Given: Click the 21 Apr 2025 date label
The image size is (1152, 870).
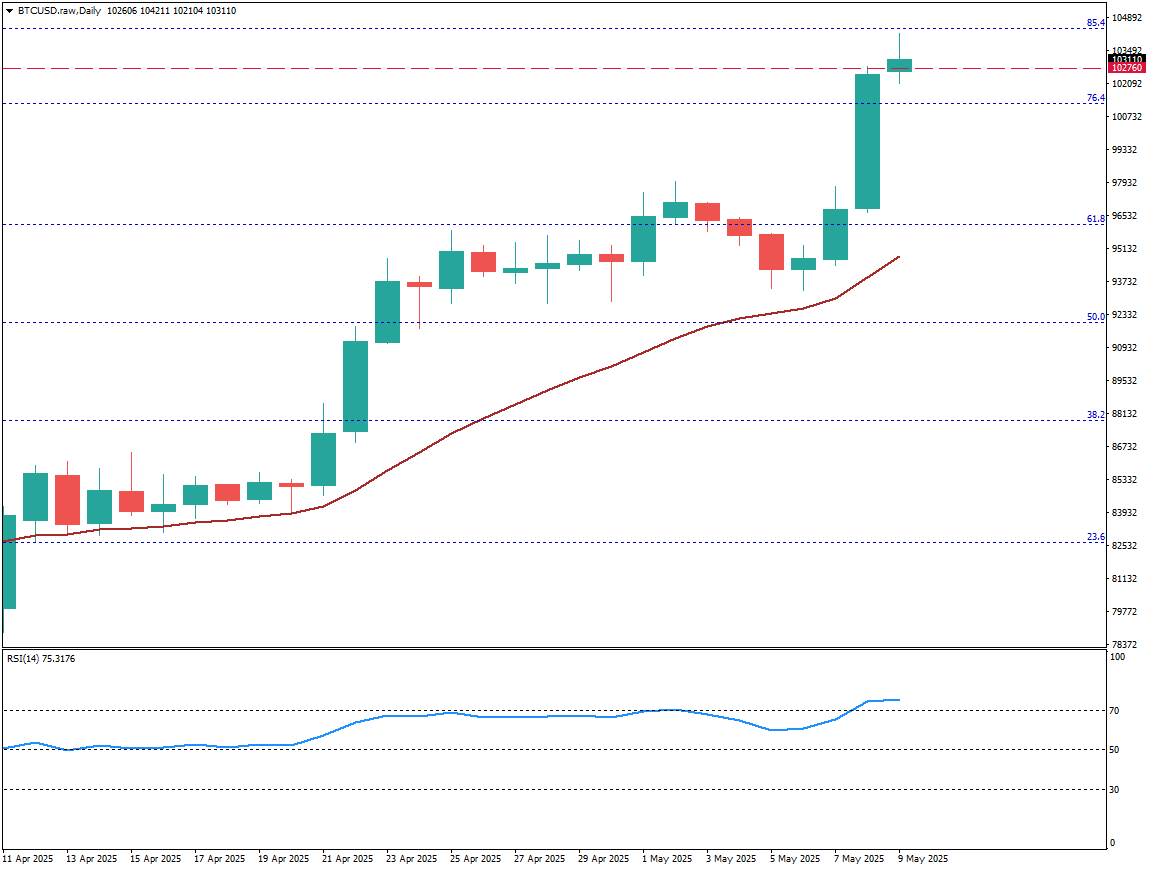Looking at the screenshot, I should pyautogui.click(x=346, y=859).
